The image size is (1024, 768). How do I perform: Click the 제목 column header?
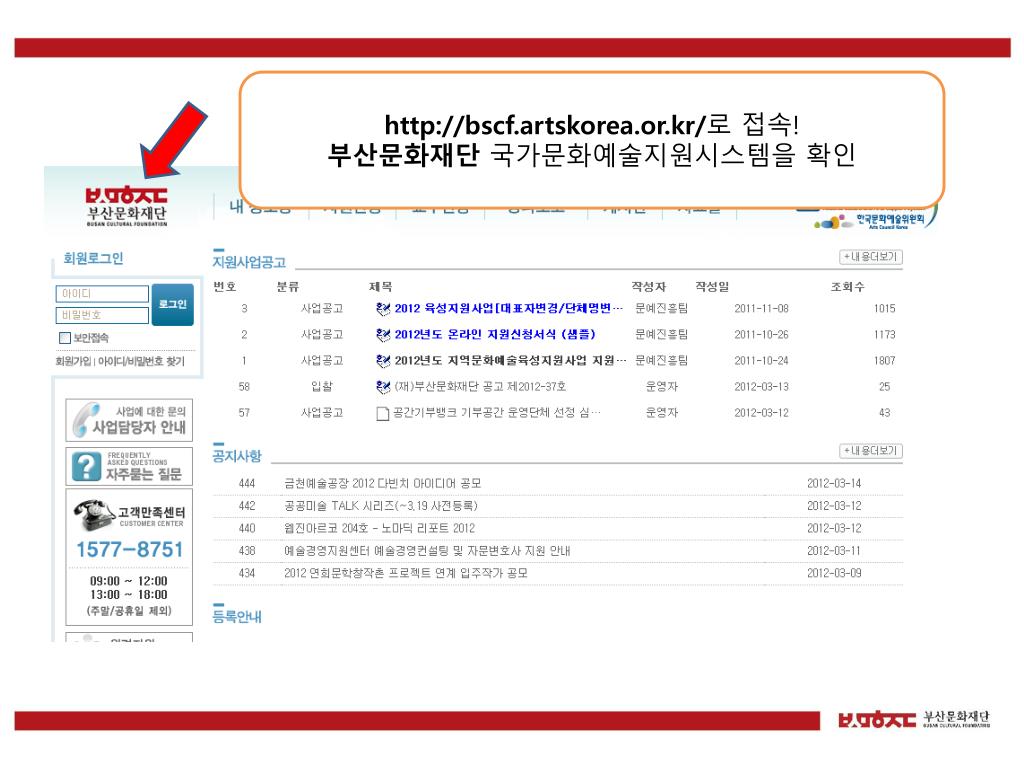point(380,287)
